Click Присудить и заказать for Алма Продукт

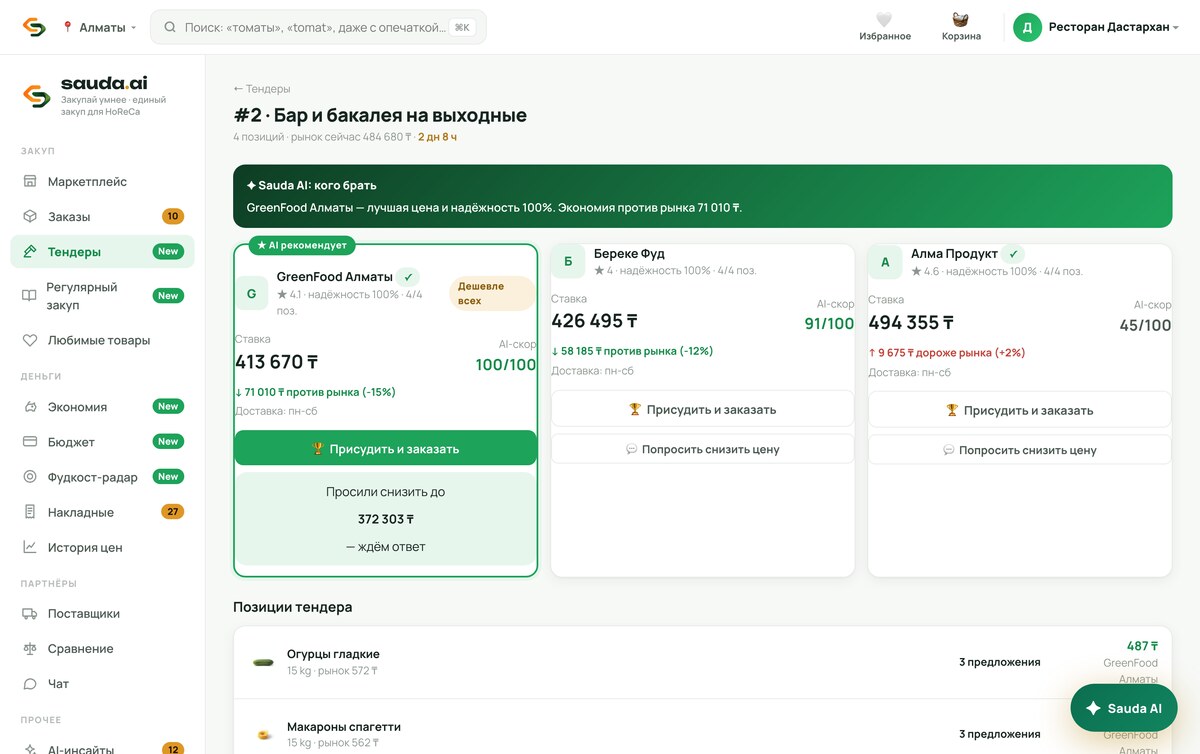tap(1019, 410)
